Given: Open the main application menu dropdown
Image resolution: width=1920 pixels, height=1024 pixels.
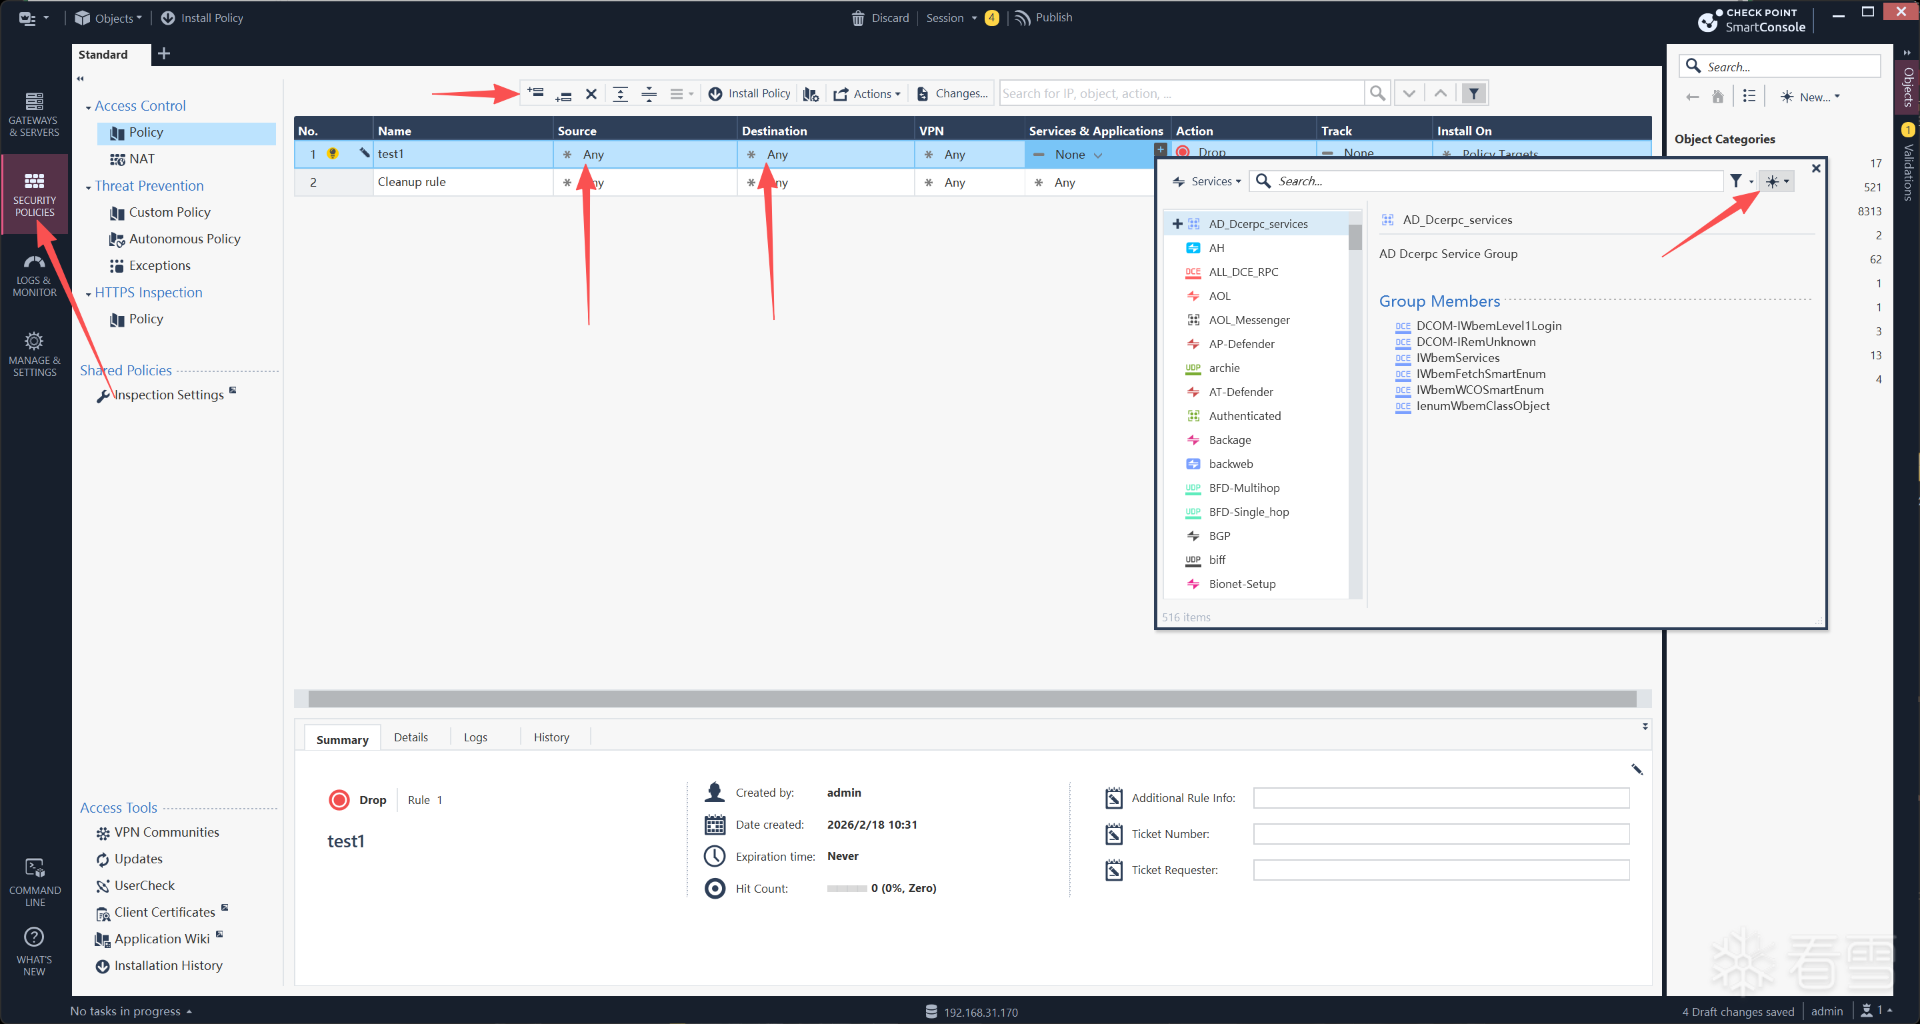Looking at the screenshot, I should point(33,18).
